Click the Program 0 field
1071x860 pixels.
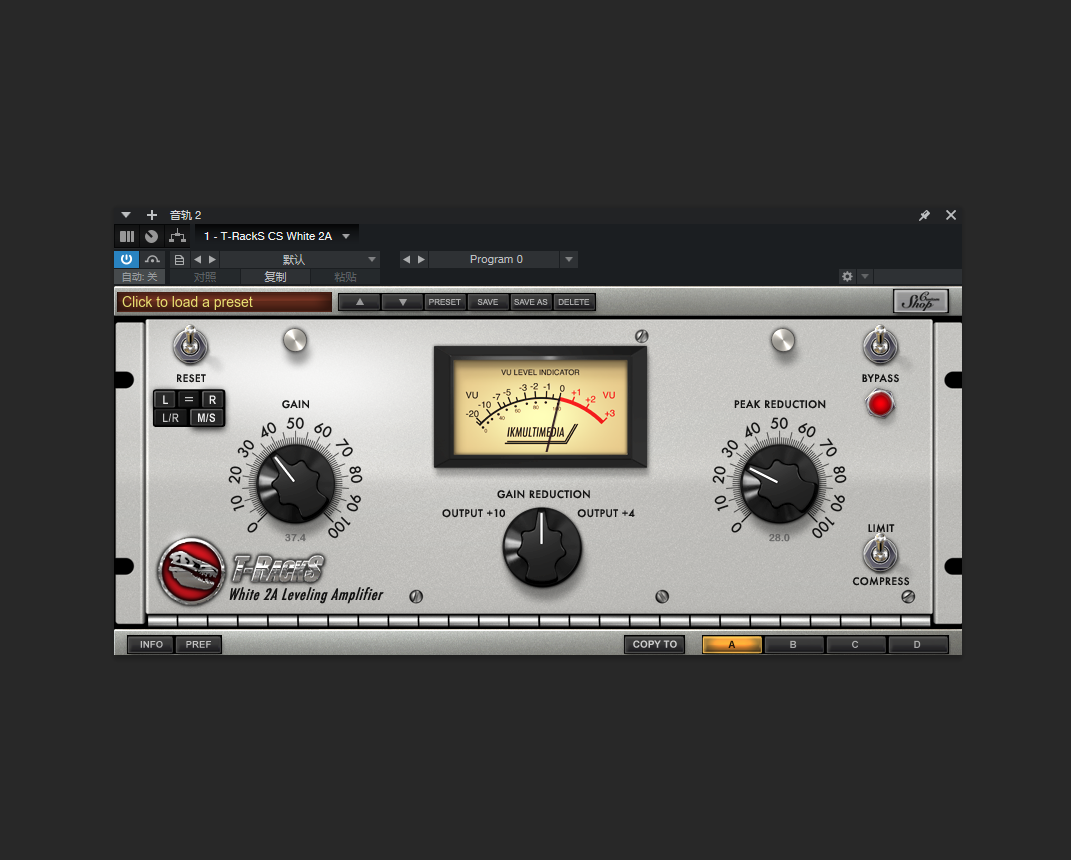pyautogui.click(x=496, y=260)
